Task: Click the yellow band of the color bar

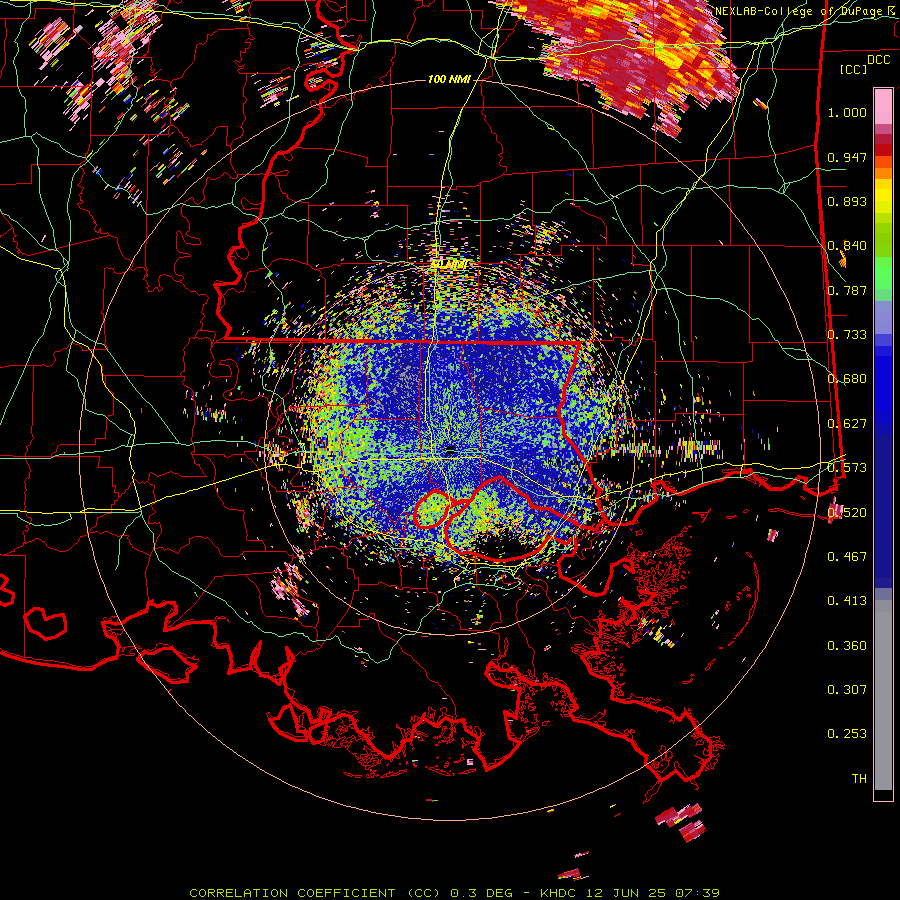Action: 883,198
